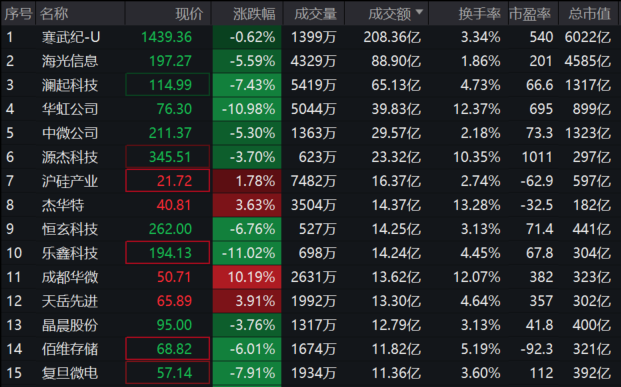Select the 复旦微电 row name
Viewport: 621px width, 387px height.
70,373
